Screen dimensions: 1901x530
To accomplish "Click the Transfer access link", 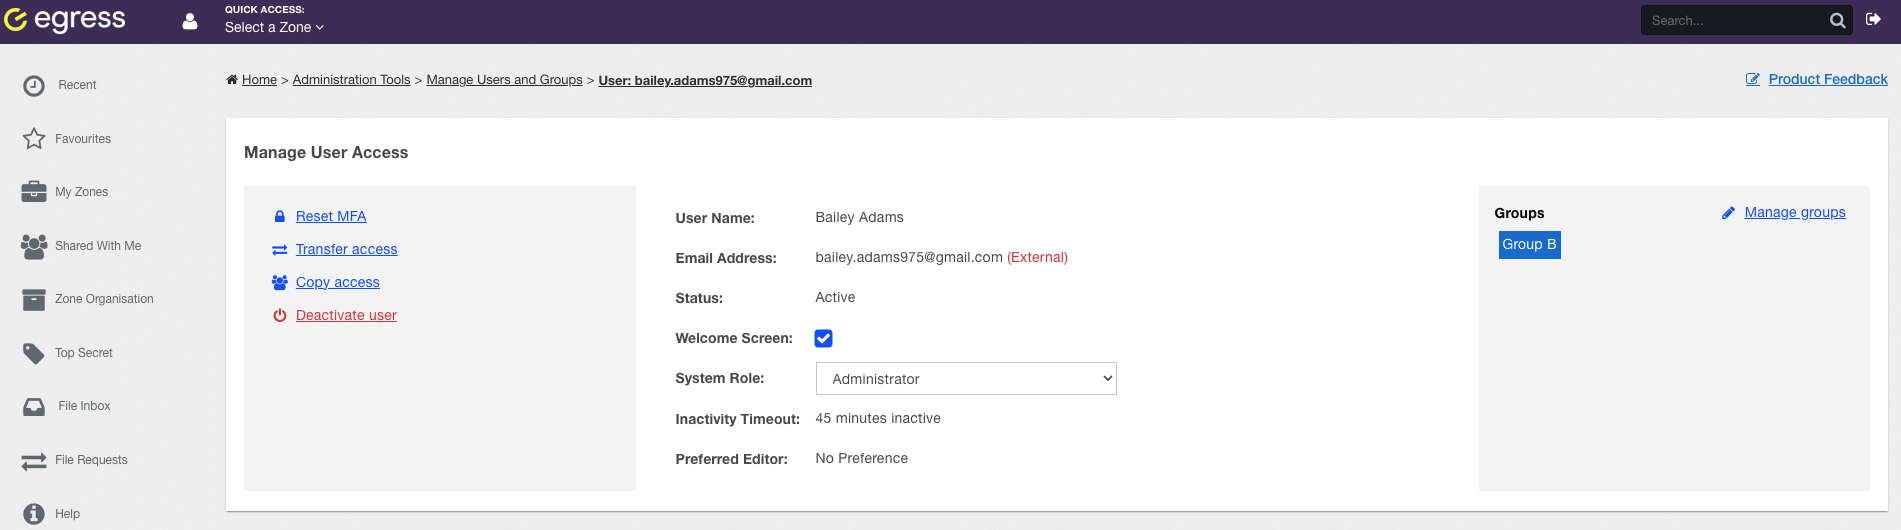I will pyautogui.click(x=346, y=249).
